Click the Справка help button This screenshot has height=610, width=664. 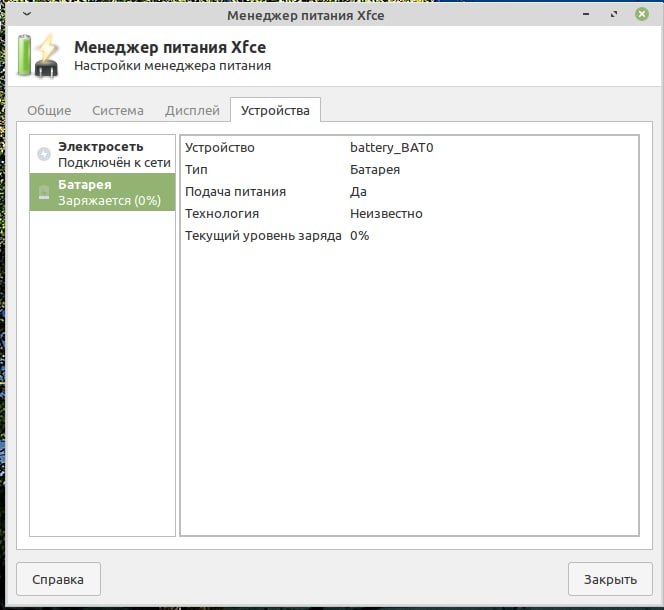pos(58,579)
